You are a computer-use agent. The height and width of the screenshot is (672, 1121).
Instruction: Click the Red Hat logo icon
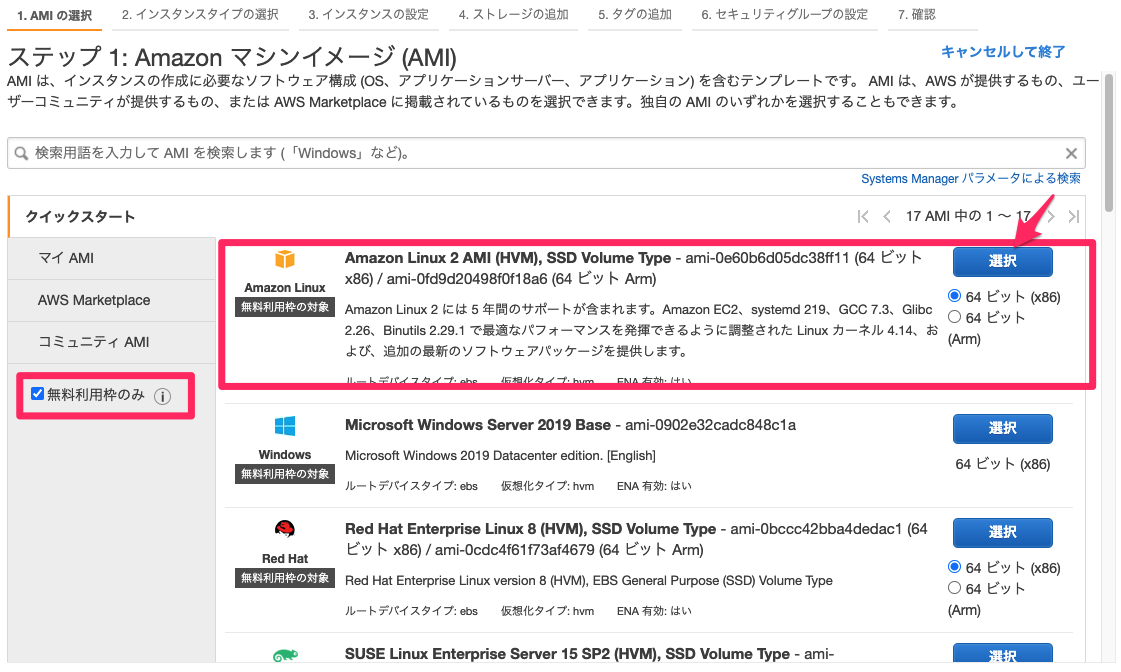[x=285, y=529]
